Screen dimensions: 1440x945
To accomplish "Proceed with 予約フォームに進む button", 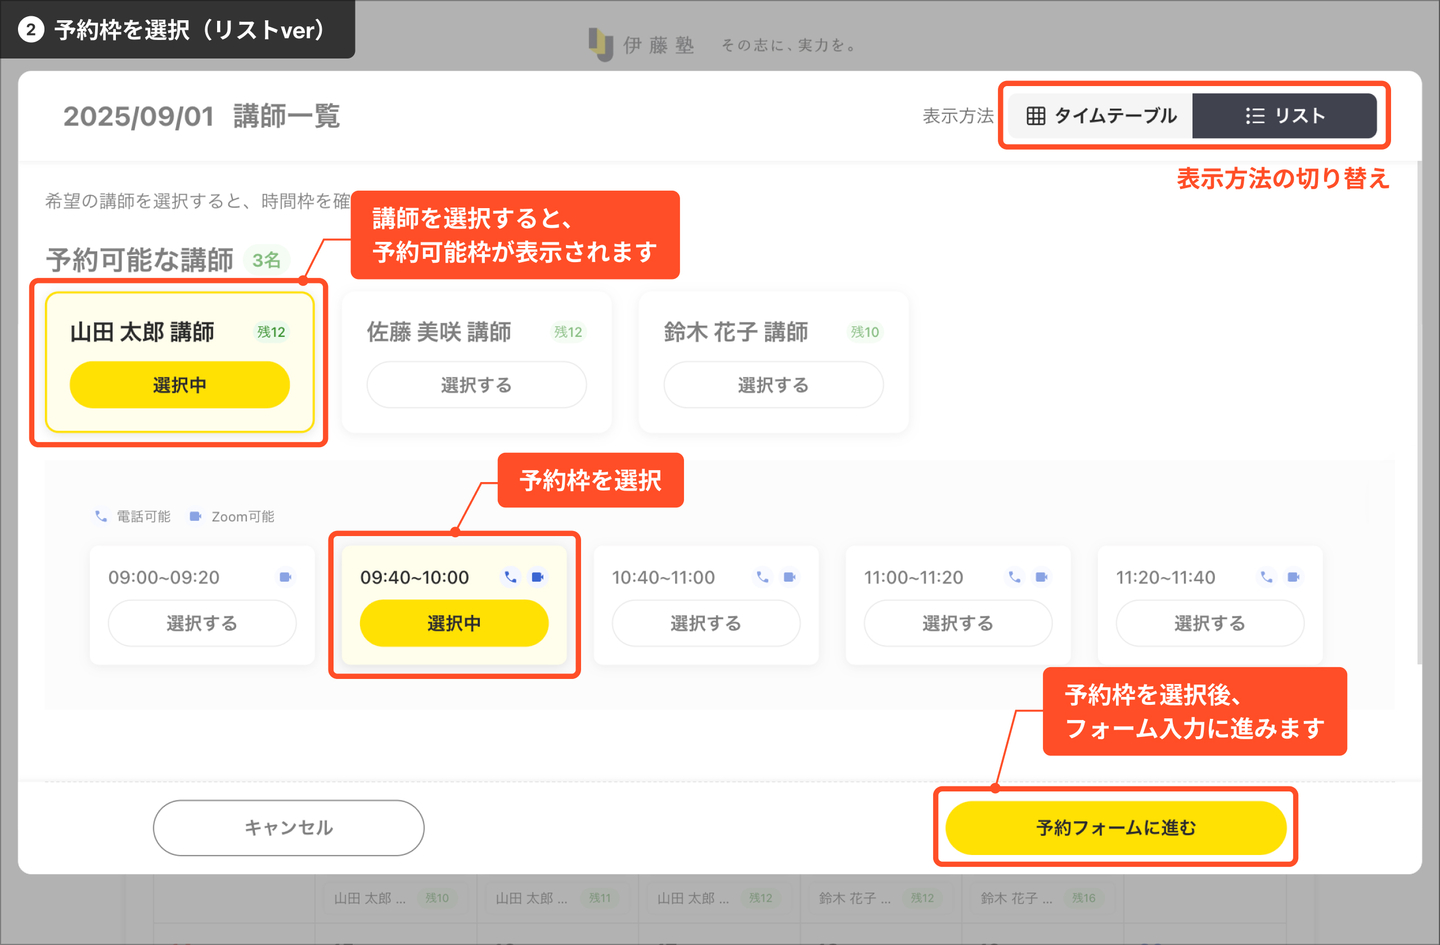I will coord(1115,828).
